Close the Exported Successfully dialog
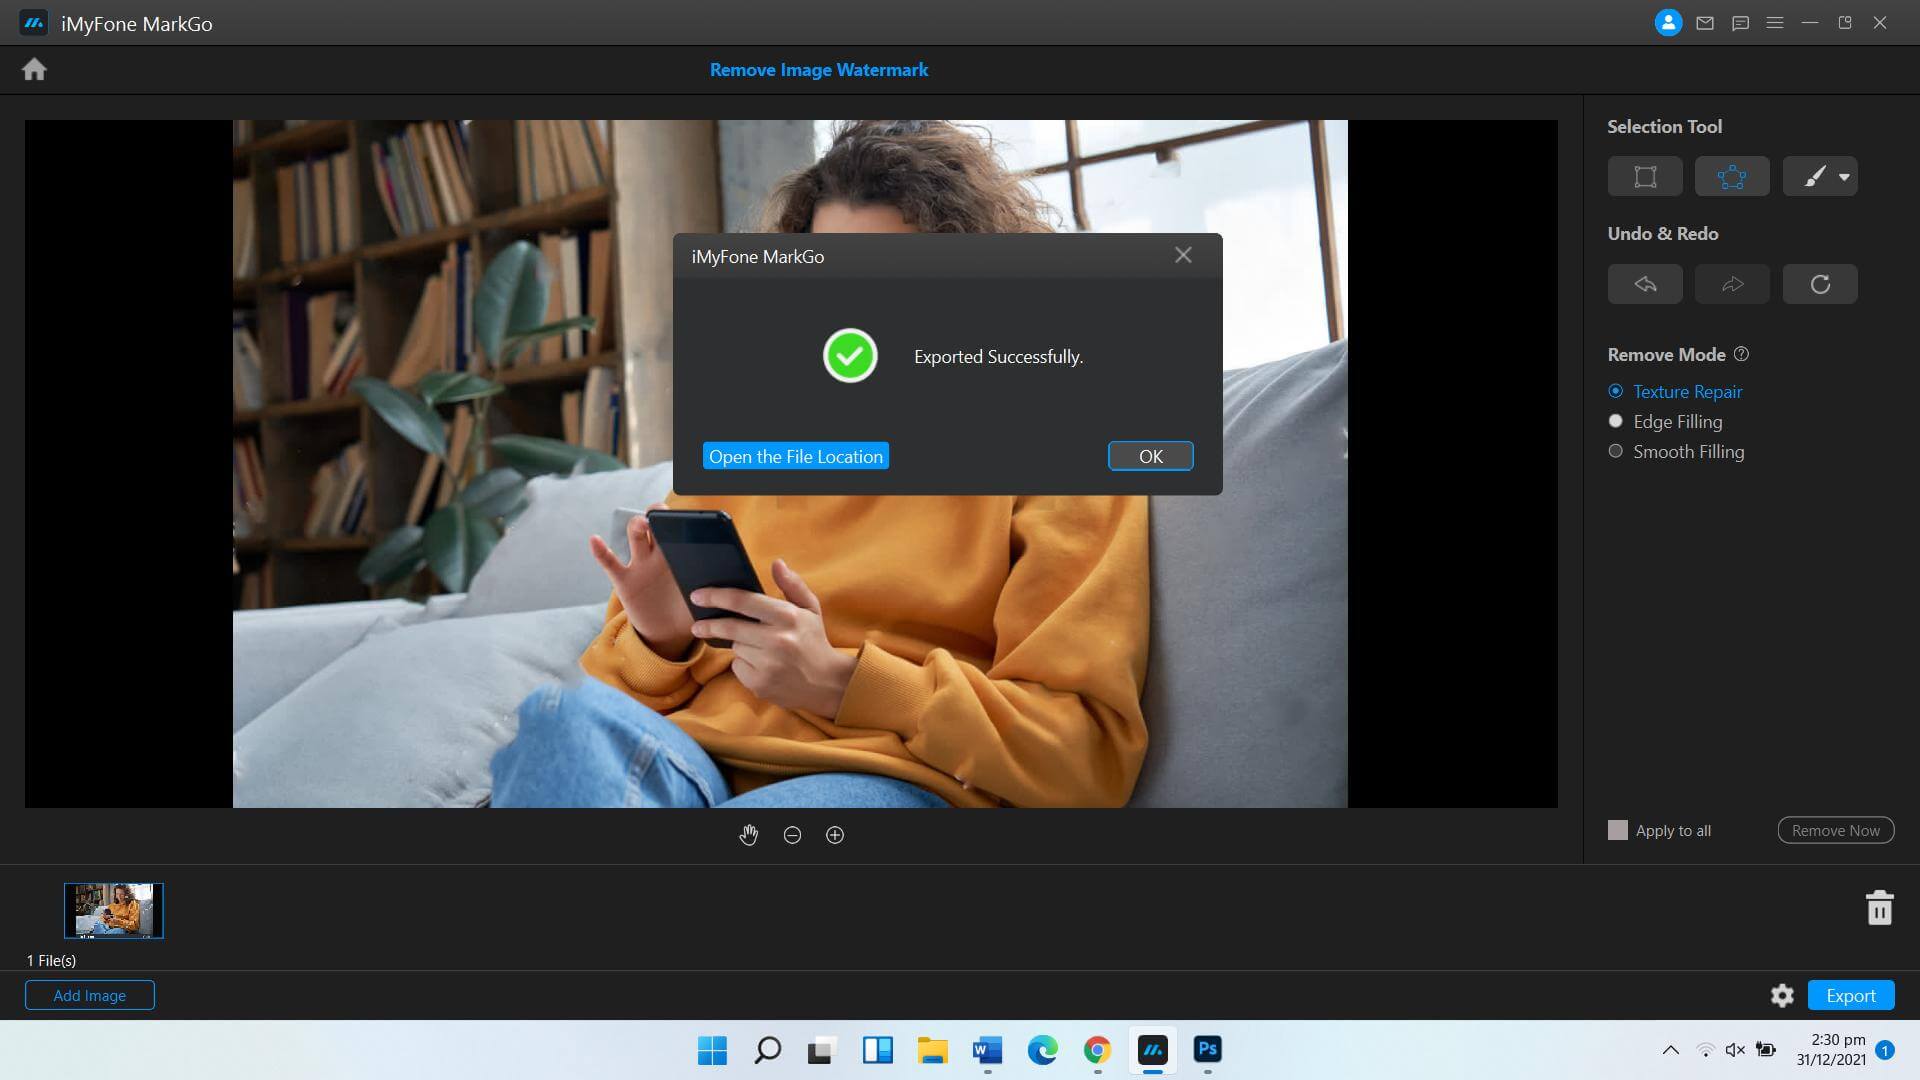The image size is (1920, 1080). (x=1183, y=255)
